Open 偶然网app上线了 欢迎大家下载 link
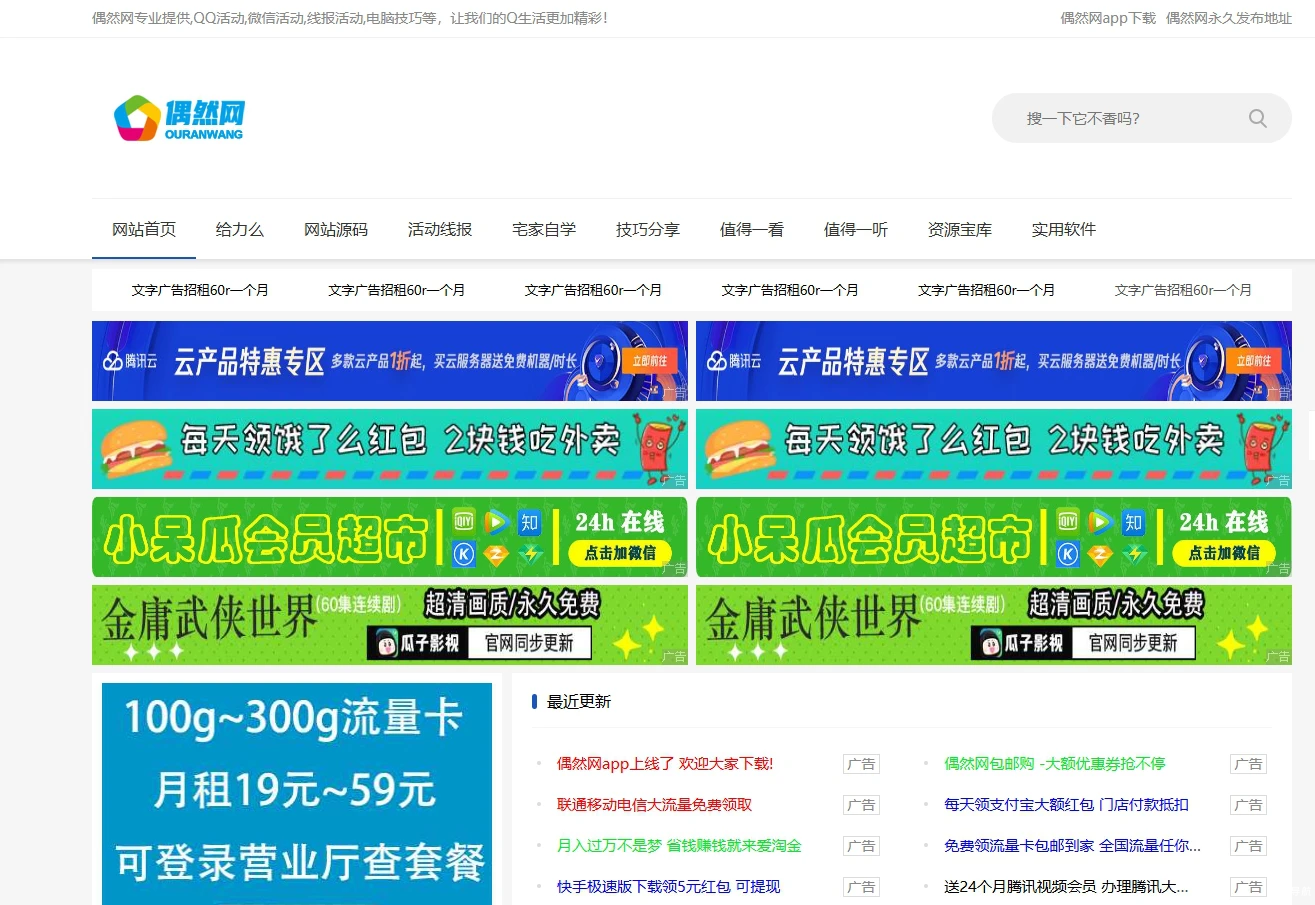 [x=665, y=764]
